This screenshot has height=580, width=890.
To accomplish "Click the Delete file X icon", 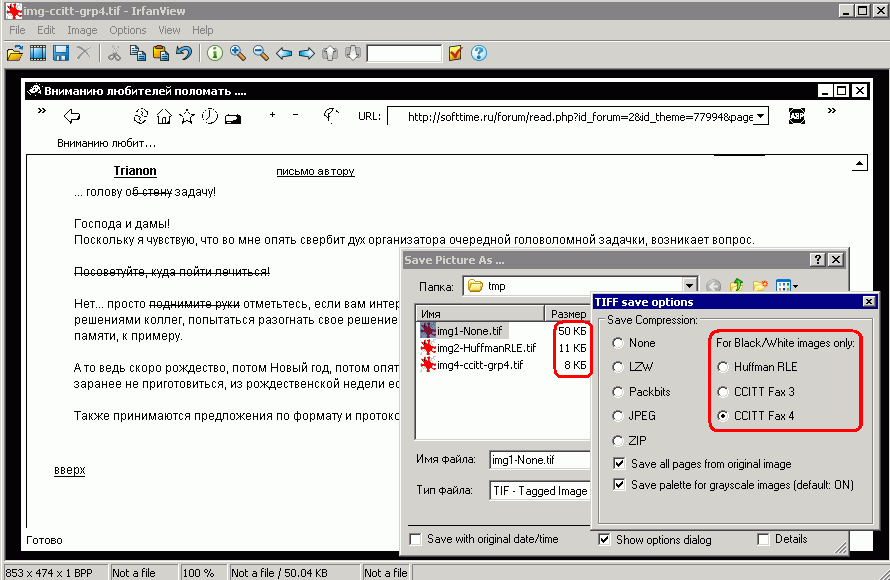I will click(x=84, y=53).
